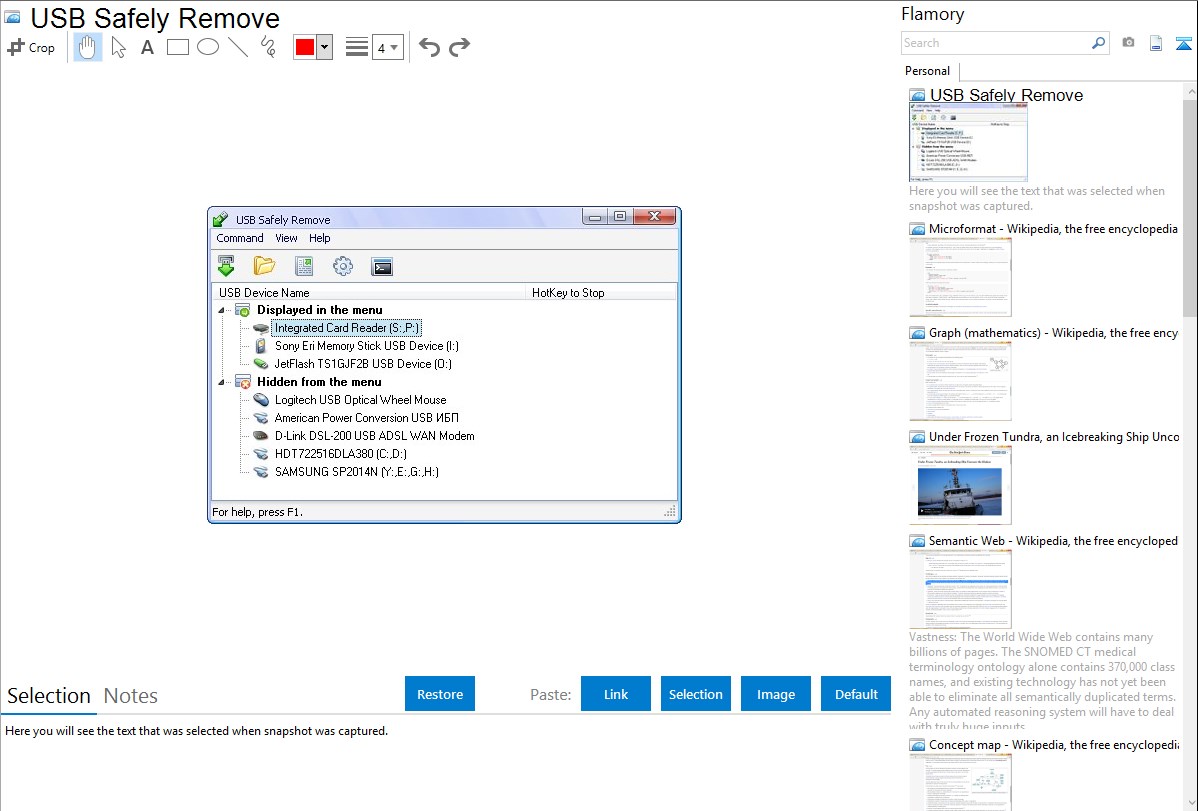Pick the ellipse shape tool
This screenshot has height=811, width=1198.
[208, 47]
